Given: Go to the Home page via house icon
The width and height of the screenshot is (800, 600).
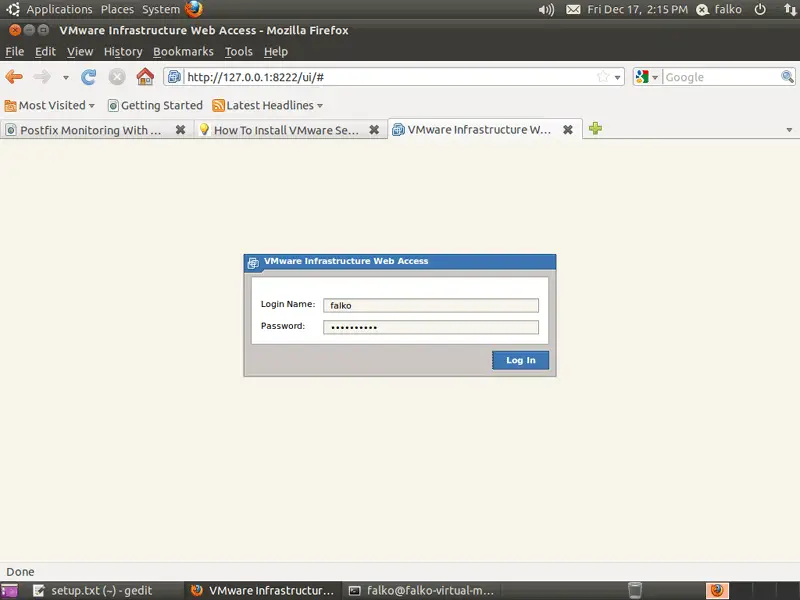Looking at the screenshot, I should tap(145, 77).
